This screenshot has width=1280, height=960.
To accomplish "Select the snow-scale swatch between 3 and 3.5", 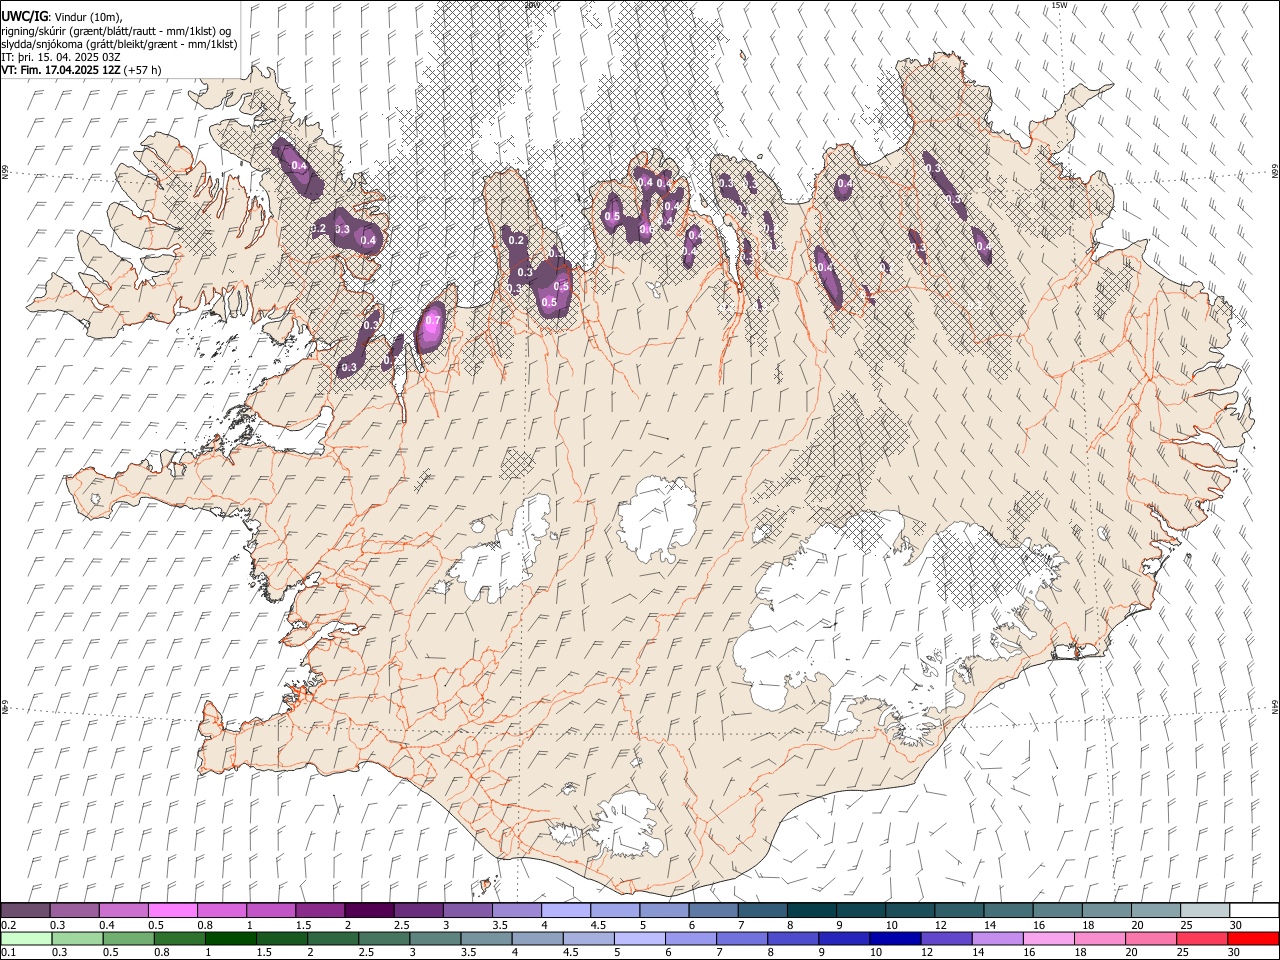I will click(x=467, y=910).
